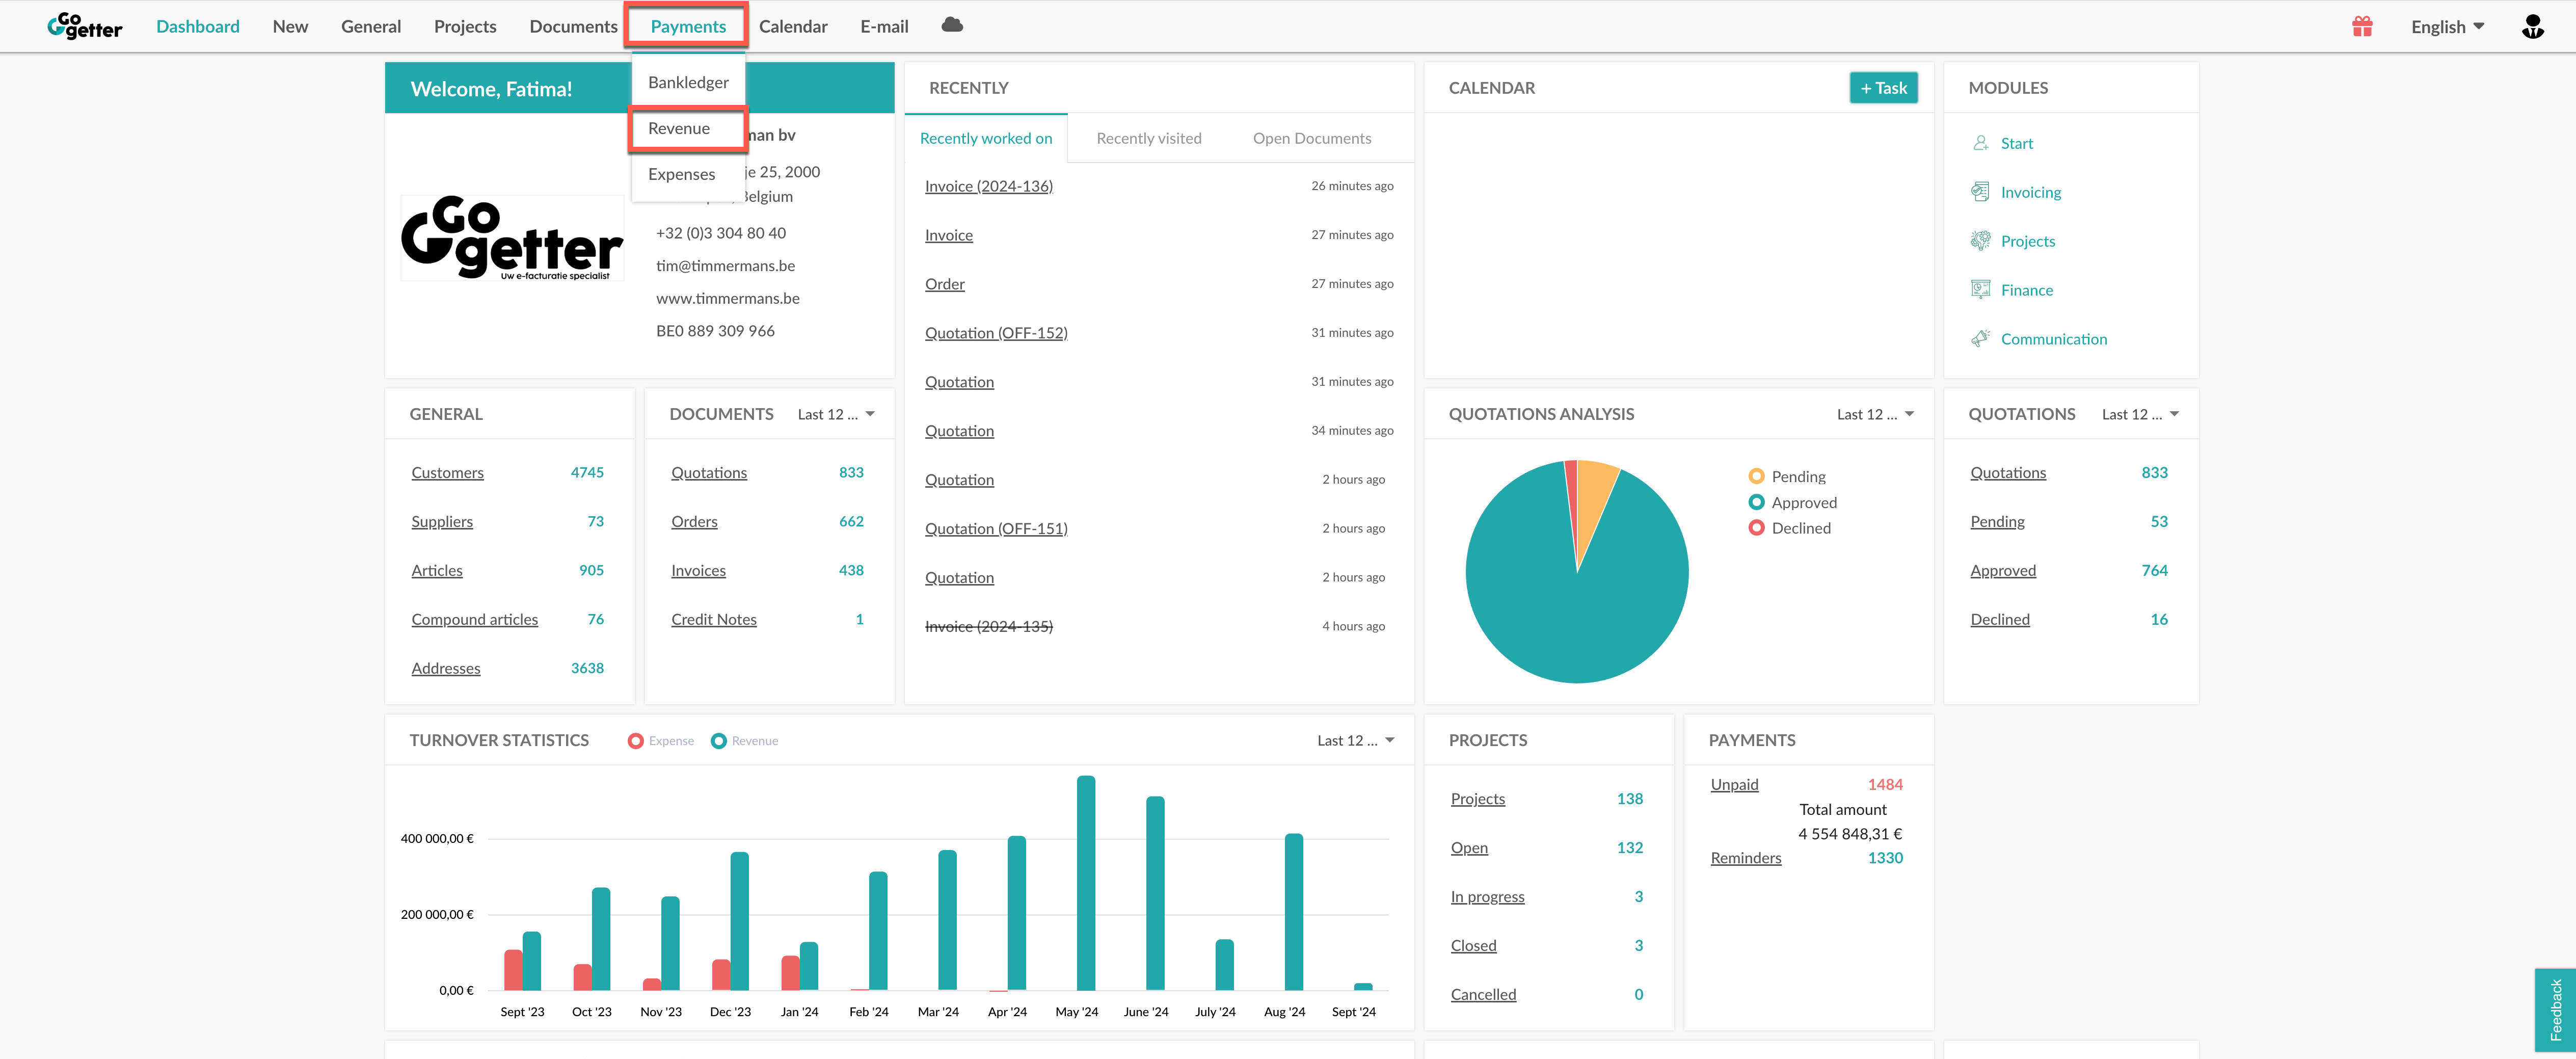This screenshot has height=1059, width=2576.
Task: Open Cancelled projects link
Action: (1483, 995)
